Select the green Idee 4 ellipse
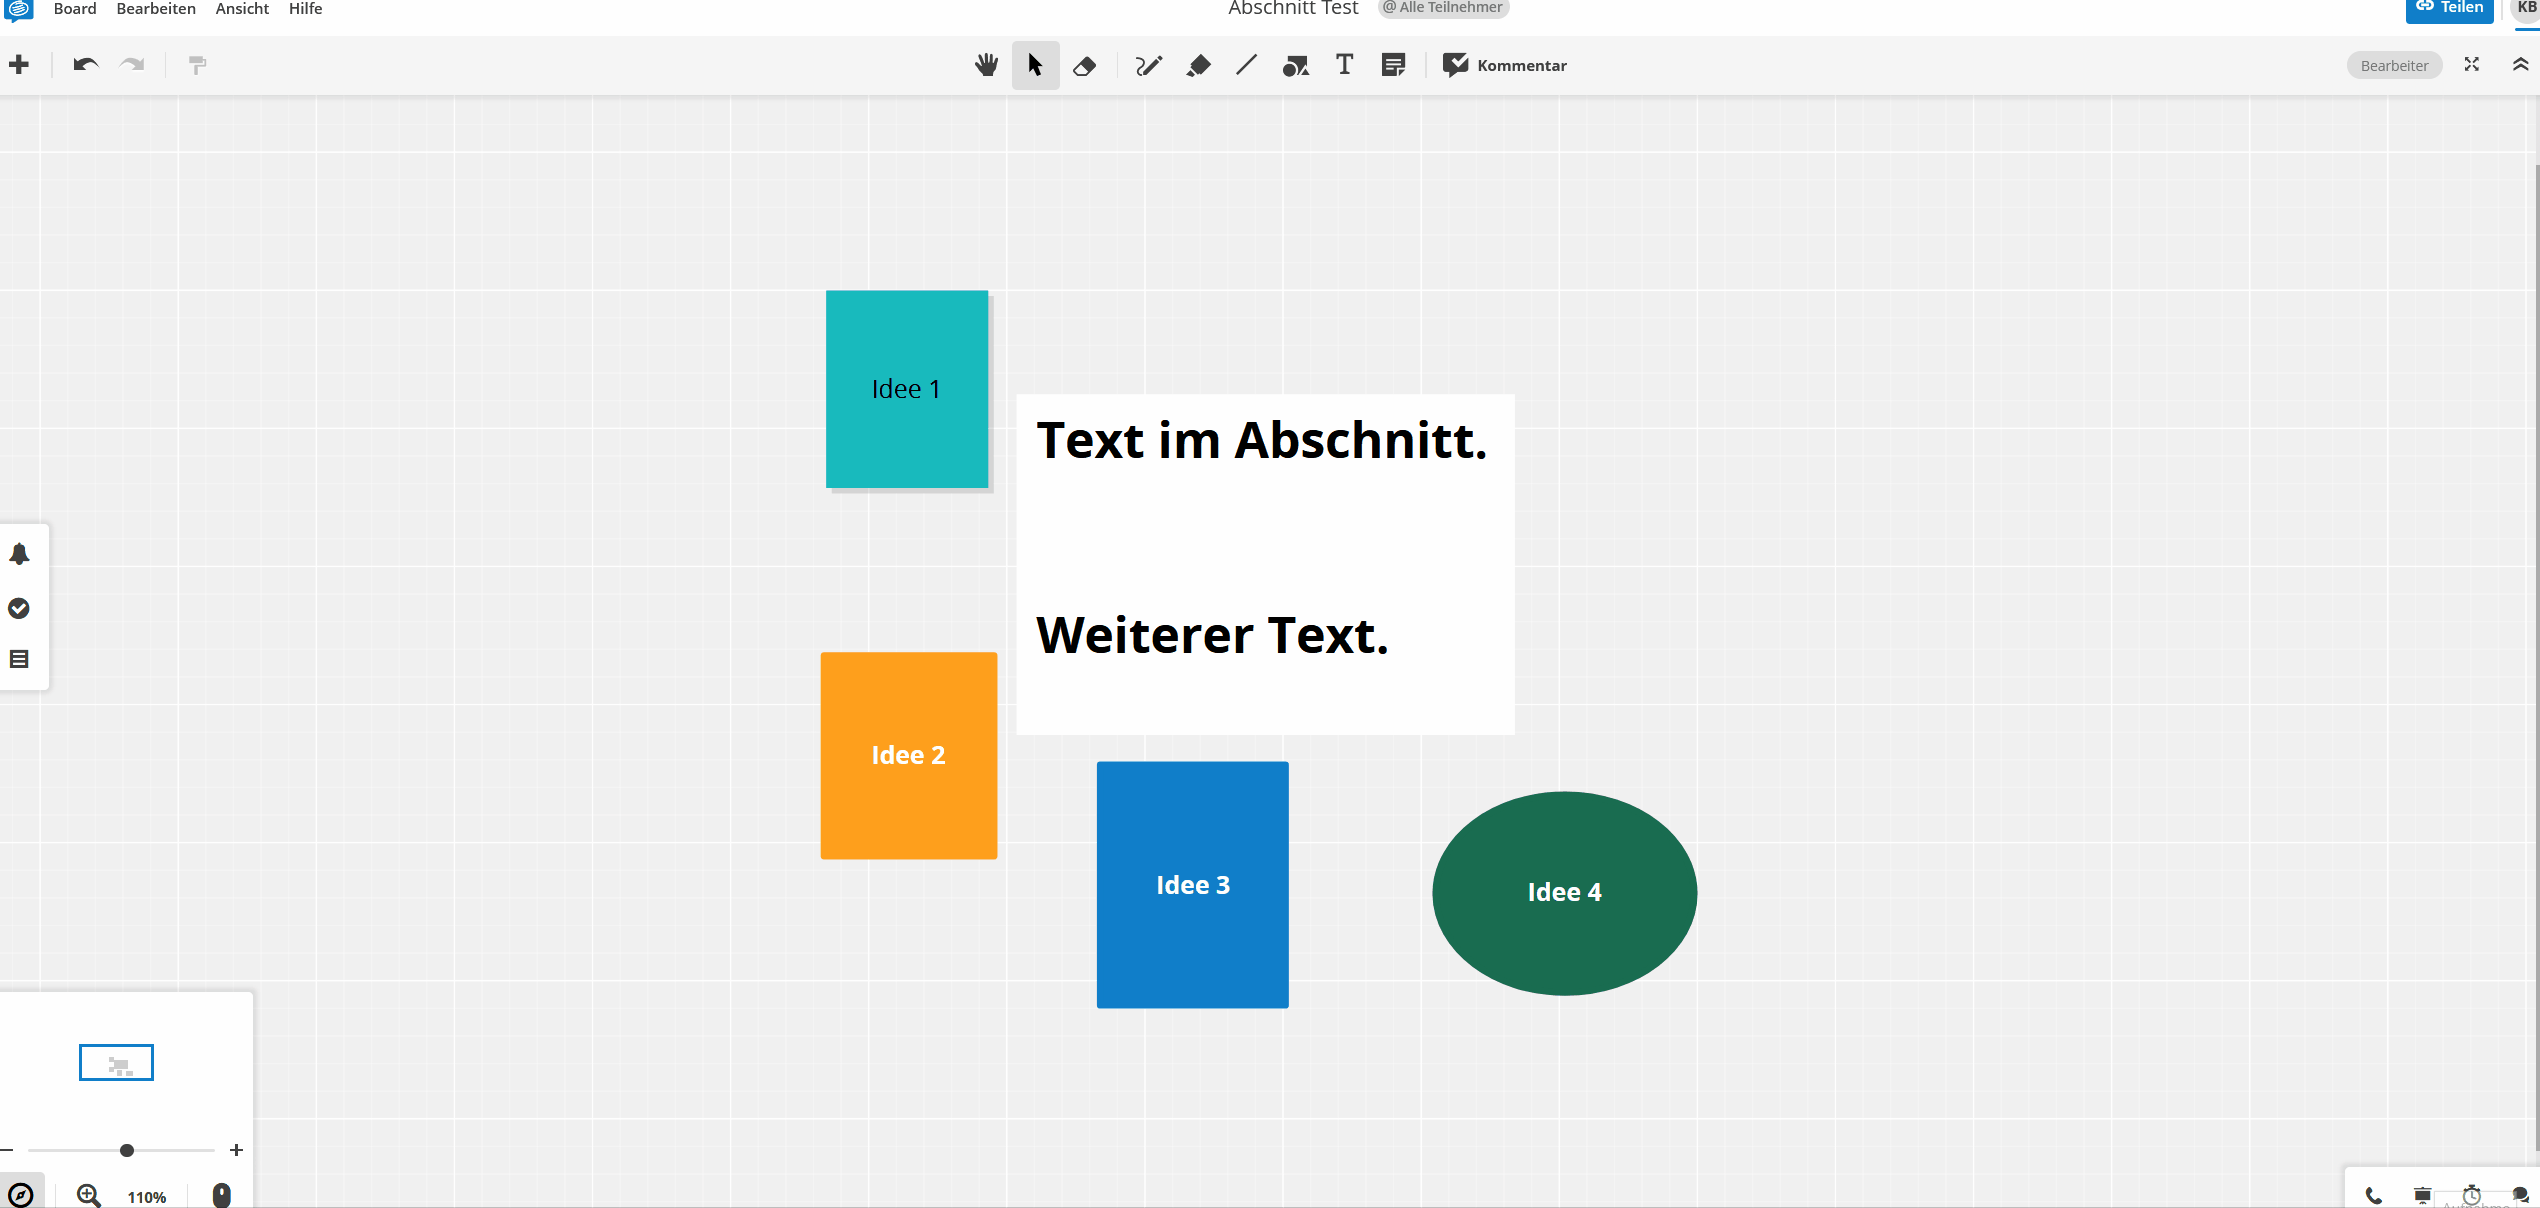Screen dimensions: 2540x1208 coord(1565,893)
